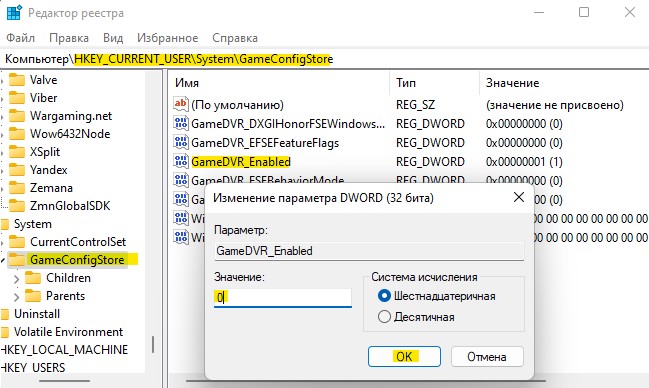The width and height of the screenshot is (649, 388).
Task: Select the HKEY_LOCAL_MACHINE hive
Action: 65,349
